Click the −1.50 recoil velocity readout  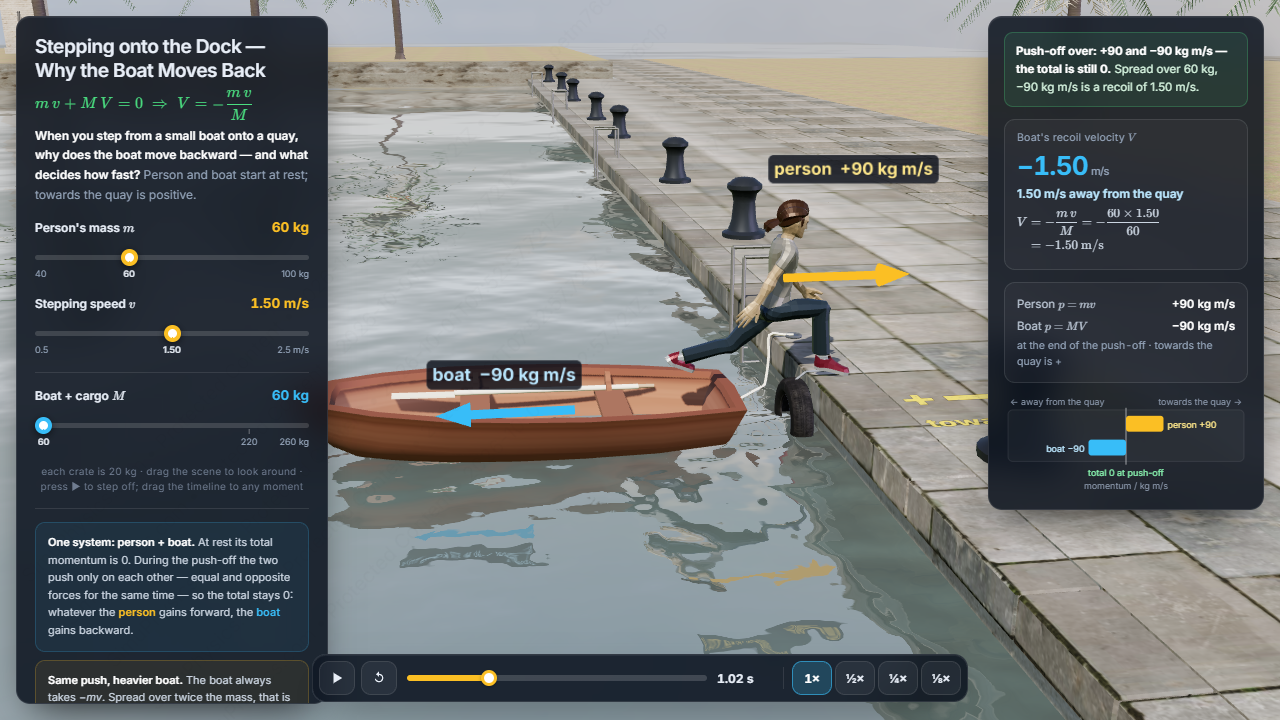coord(1052,165)
